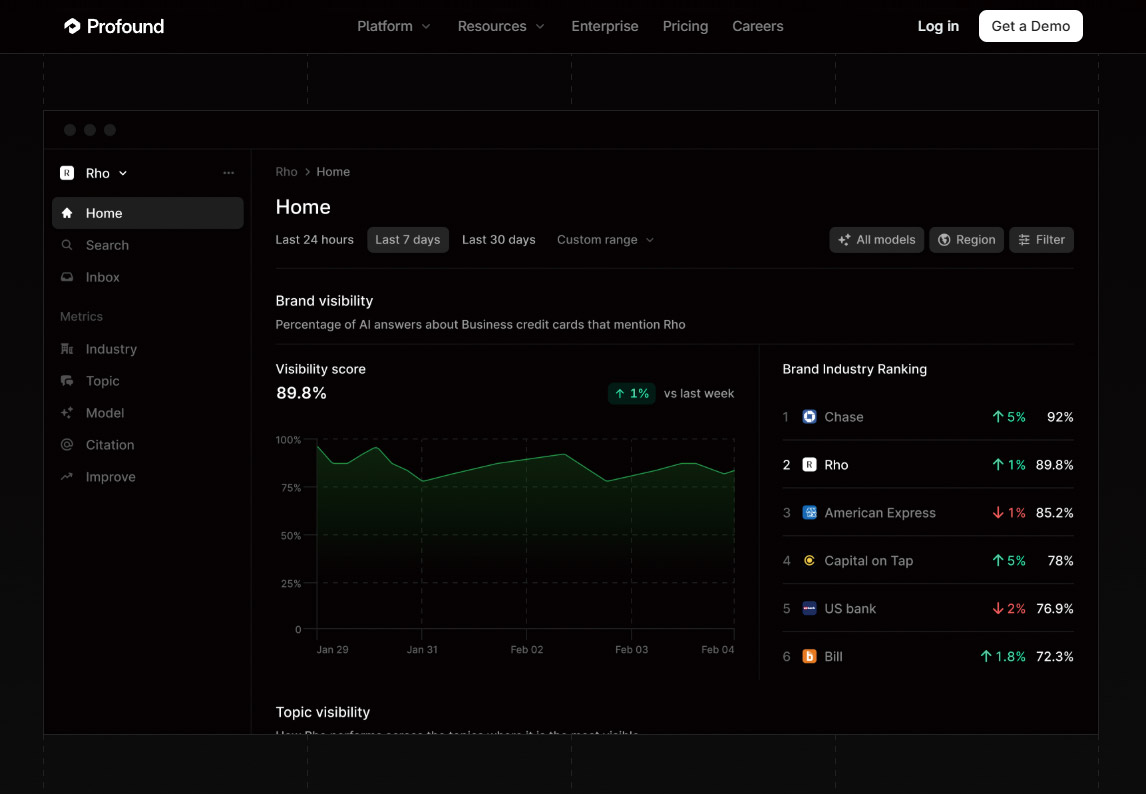The image size is (1146, 794).
Task: Click the American Express ranking name
Action: point(880,513)
